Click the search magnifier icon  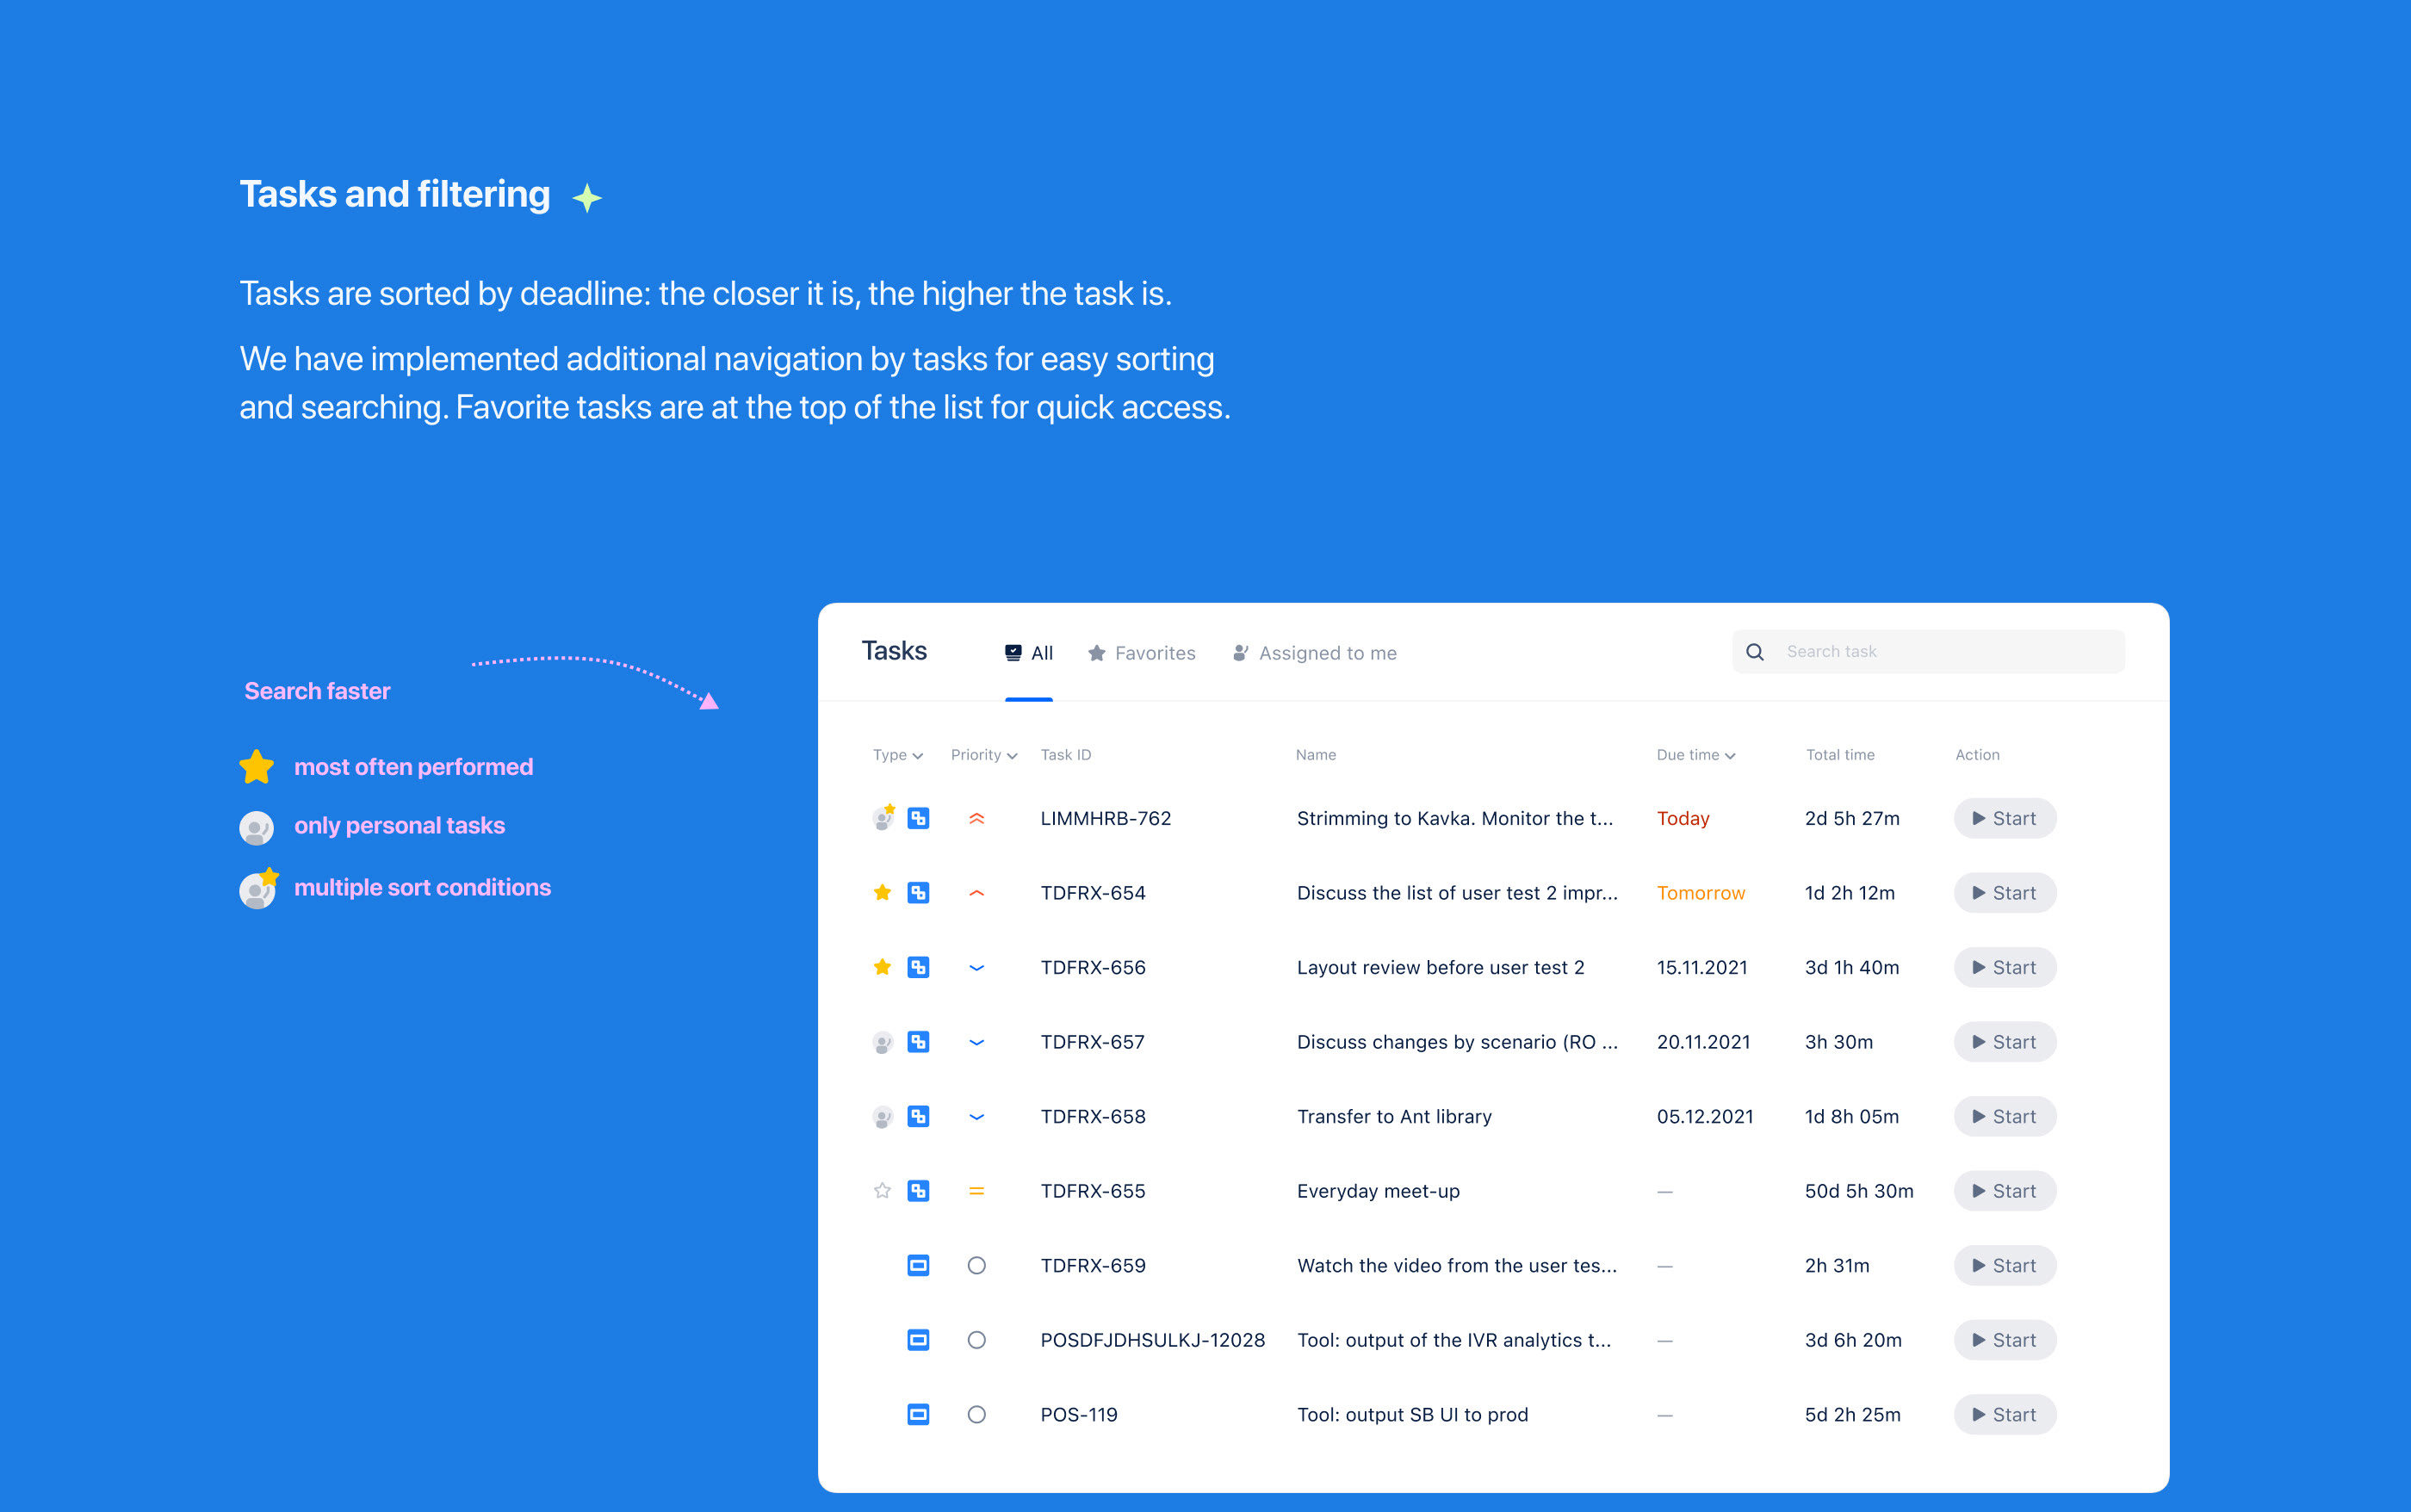click(1754, 652)
